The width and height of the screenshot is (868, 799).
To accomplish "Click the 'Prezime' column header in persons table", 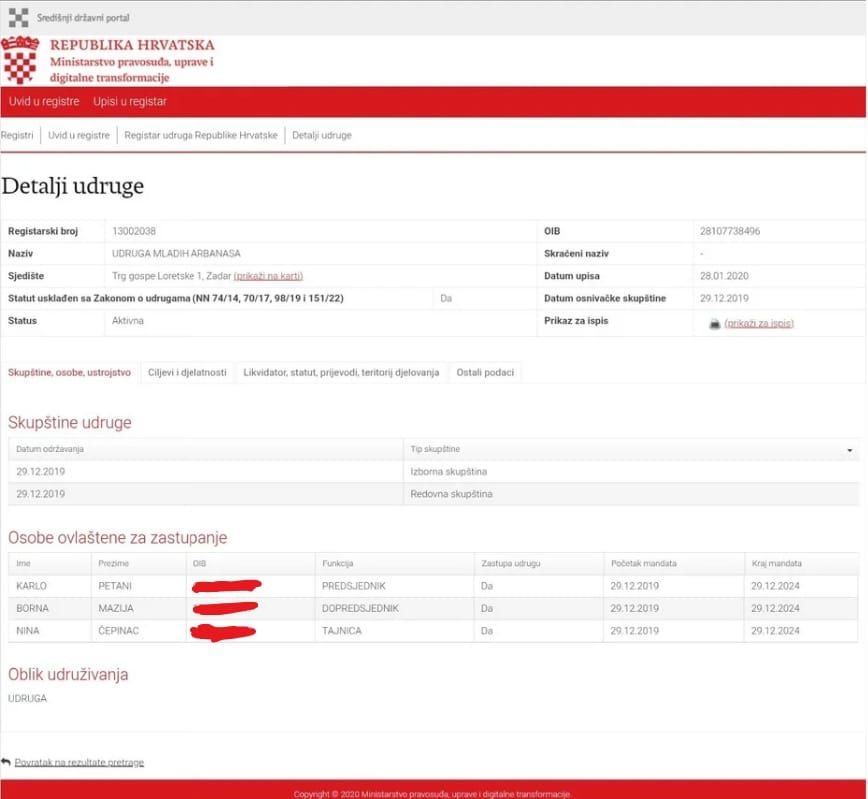I will tap(113, 563).
